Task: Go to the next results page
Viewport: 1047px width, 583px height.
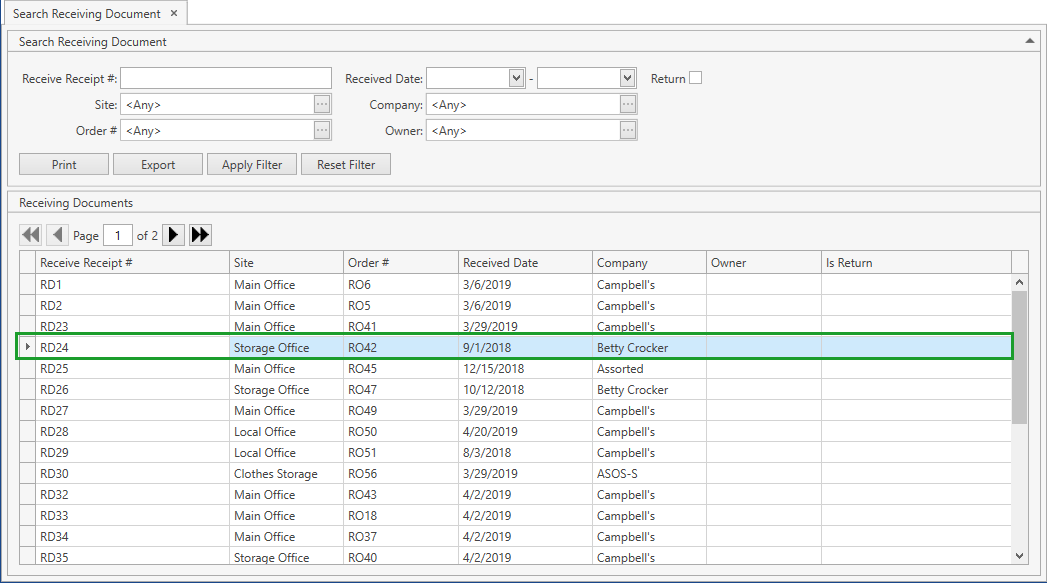Action: click(x=174, y=234)
